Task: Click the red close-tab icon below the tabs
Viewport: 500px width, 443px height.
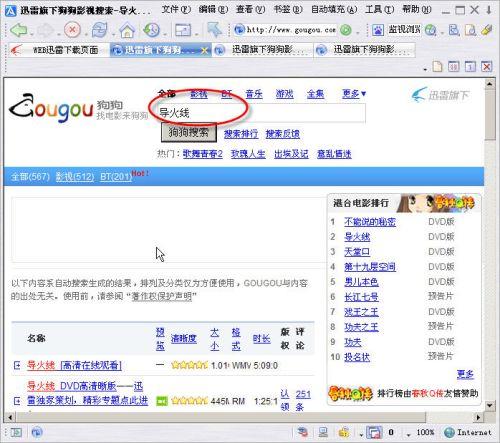Action: tap(487, 66)
